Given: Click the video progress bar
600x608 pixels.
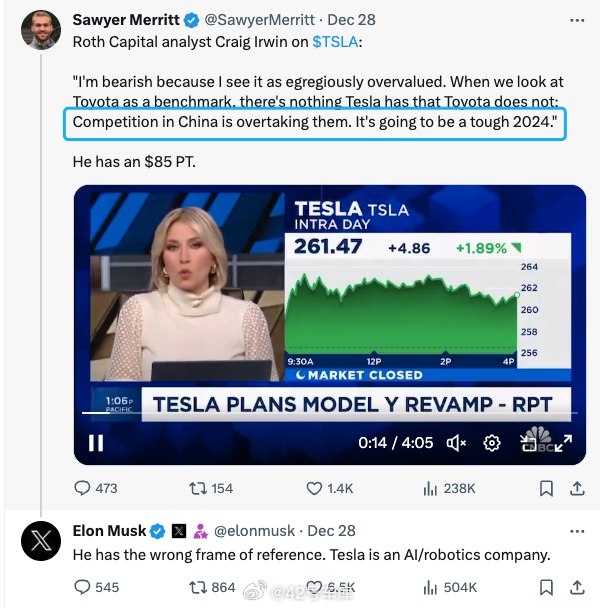Looking at the screenshot, I should 329,413.
